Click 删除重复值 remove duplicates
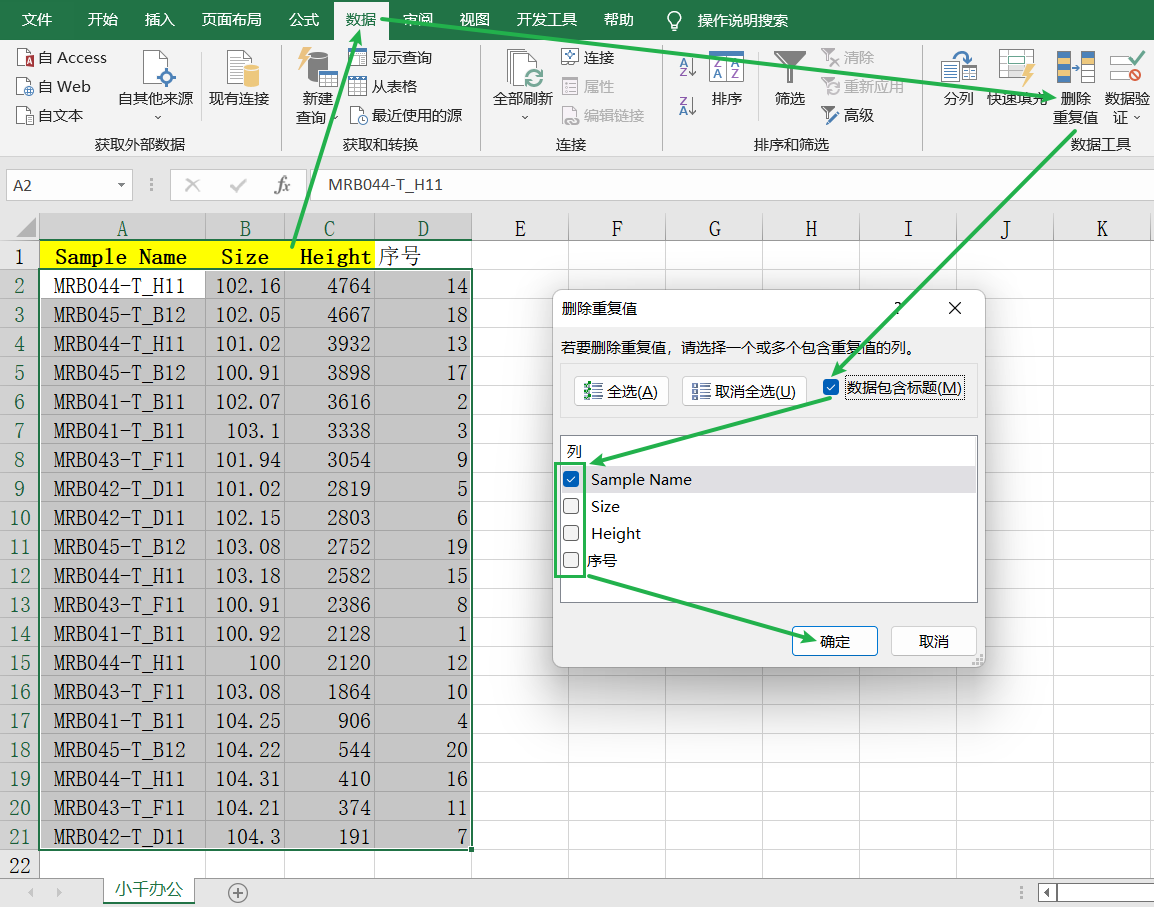The width and height of the screenshot is (1154, 907). [1075, 87]
